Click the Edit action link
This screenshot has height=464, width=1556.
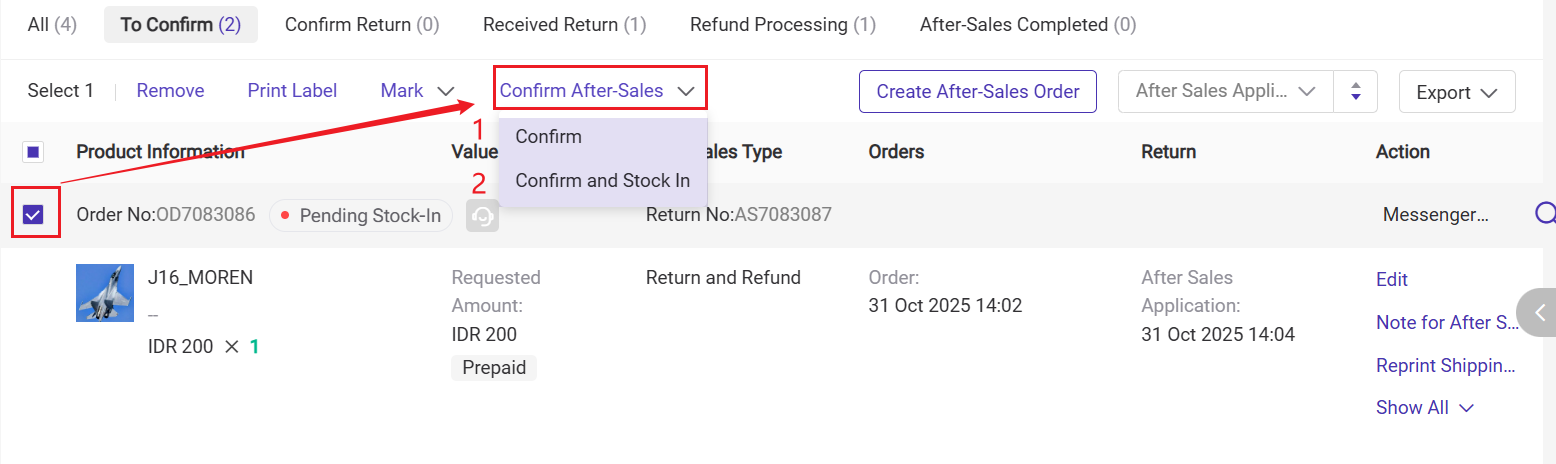point(1391,279)
